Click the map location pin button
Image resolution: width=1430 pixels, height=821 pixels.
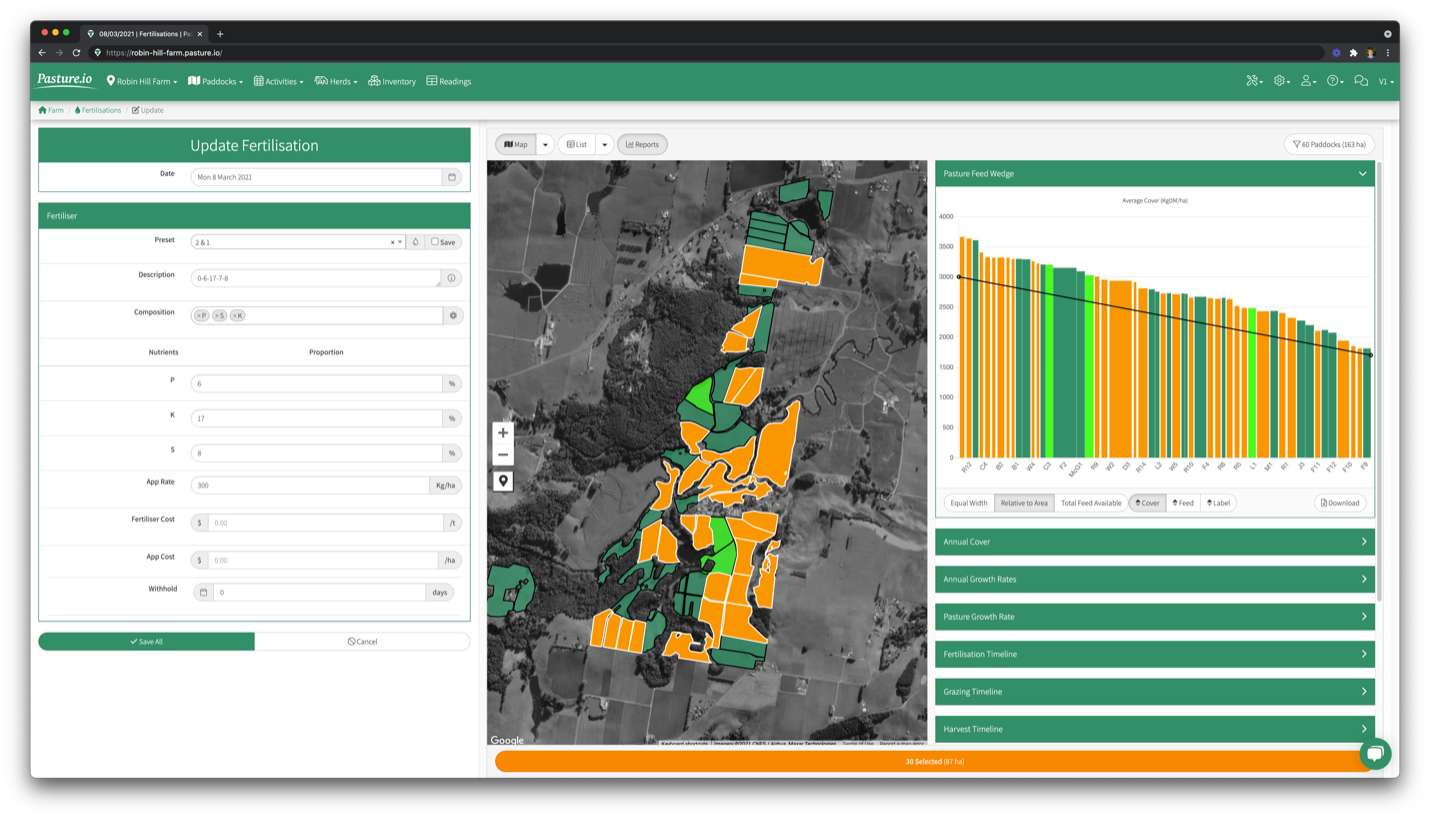[x=503, y=481]
